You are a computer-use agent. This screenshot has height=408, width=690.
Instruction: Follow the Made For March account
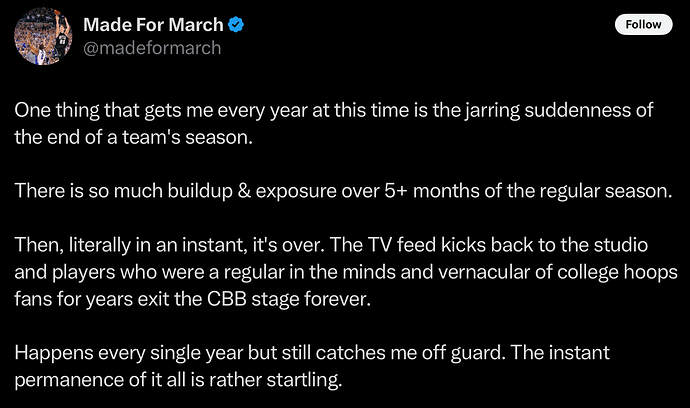point(643,24)
